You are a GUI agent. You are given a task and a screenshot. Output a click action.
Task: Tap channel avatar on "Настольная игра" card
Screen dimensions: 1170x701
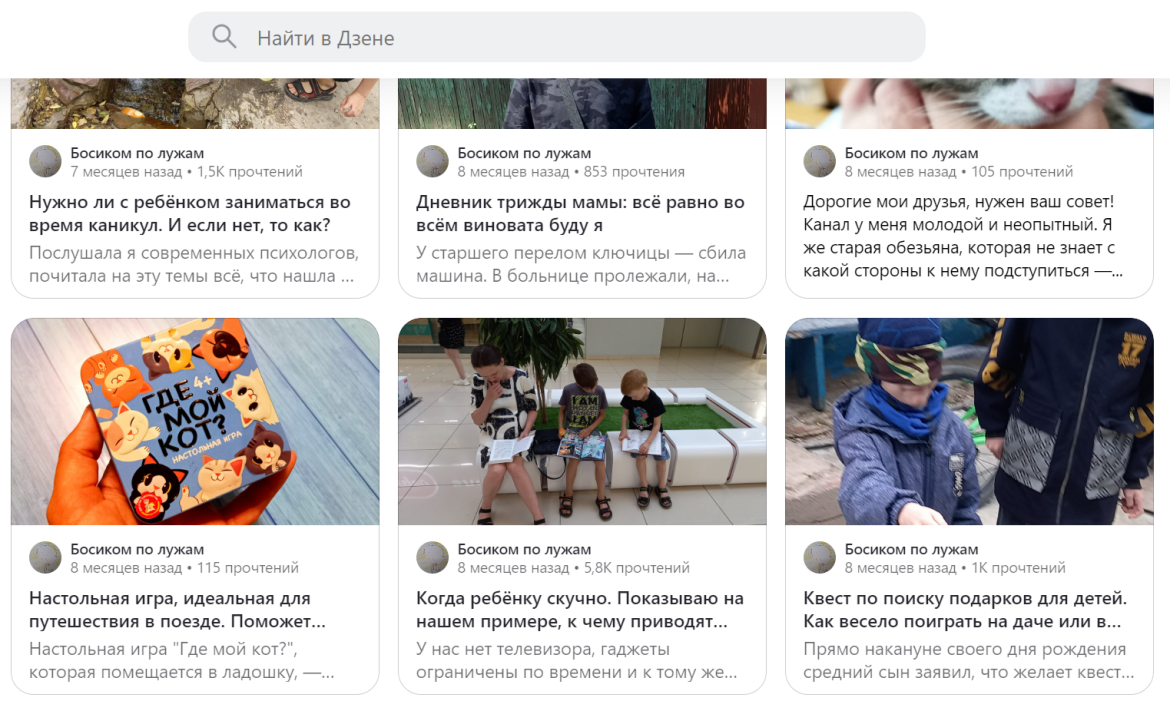[x=45, y=558]
